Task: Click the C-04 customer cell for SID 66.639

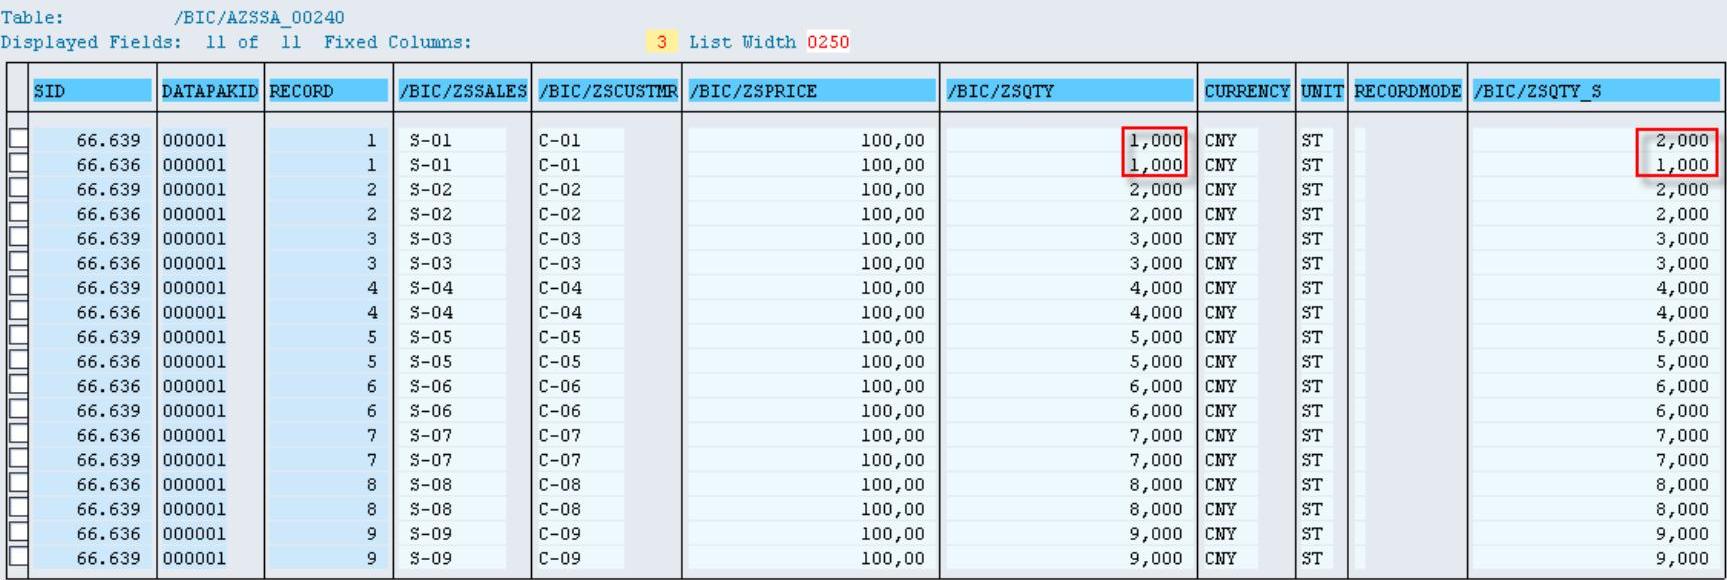Action: (x=560, y=287)
